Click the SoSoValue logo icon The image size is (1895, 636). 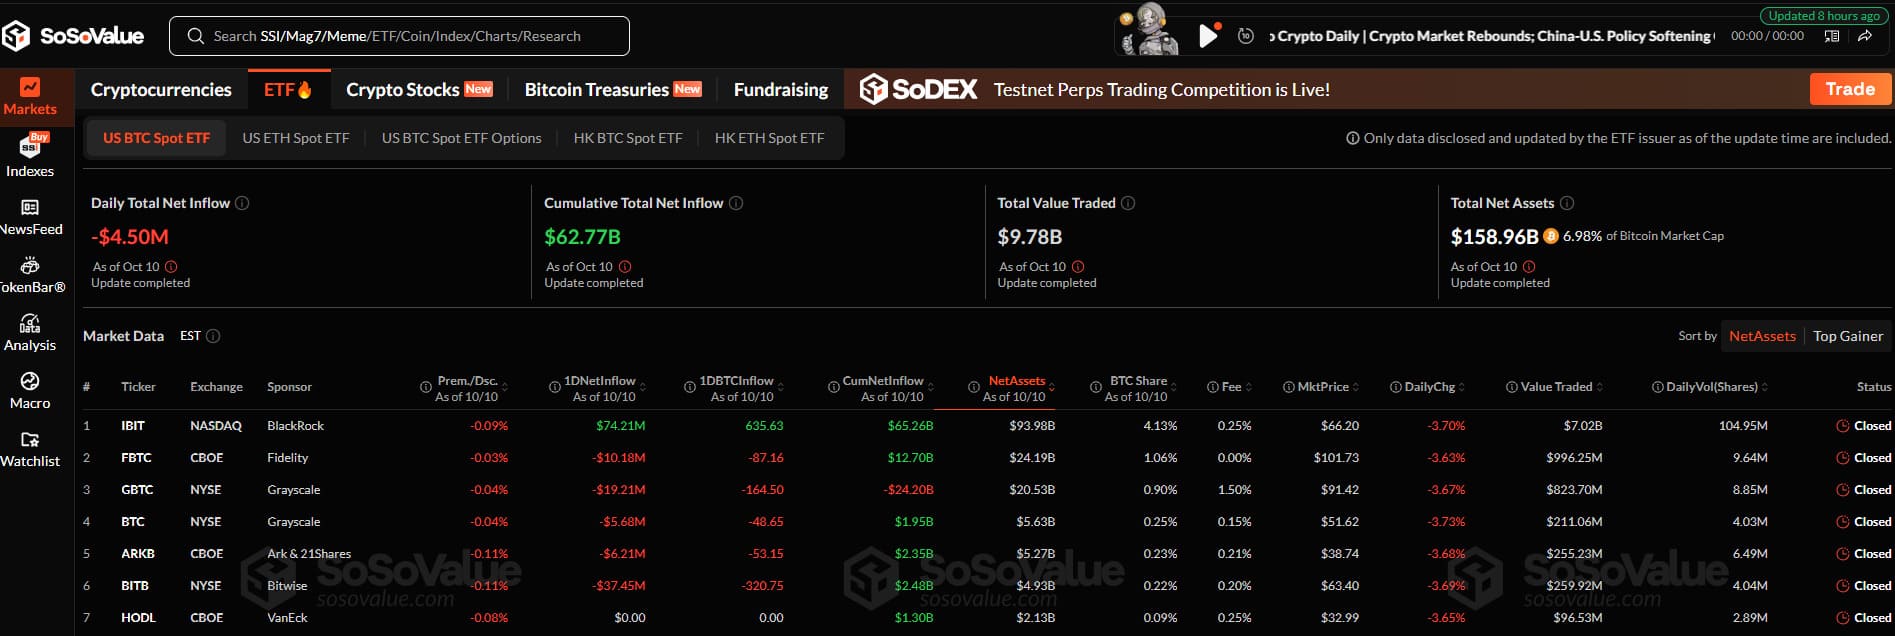16,36
